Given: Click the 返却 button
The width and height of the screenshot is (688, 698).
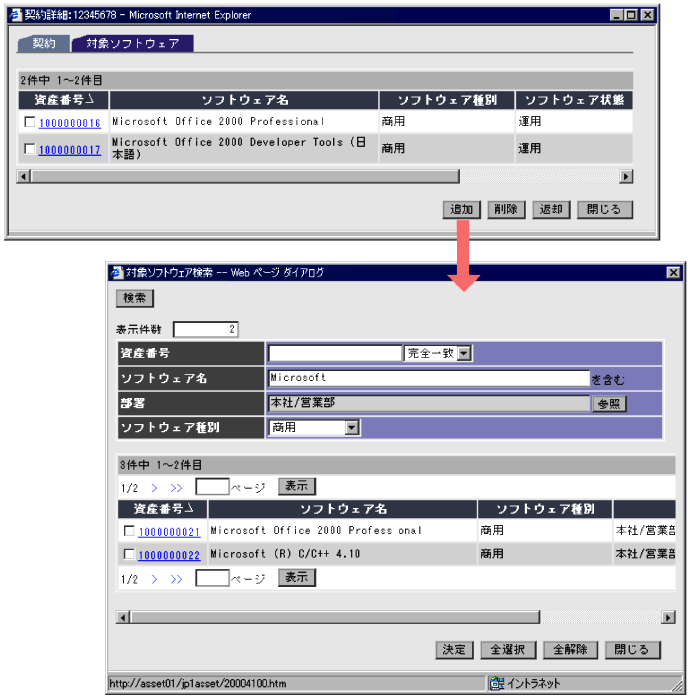Looking at the screenshot, I should pyautogui.click(x=551, y=209).
